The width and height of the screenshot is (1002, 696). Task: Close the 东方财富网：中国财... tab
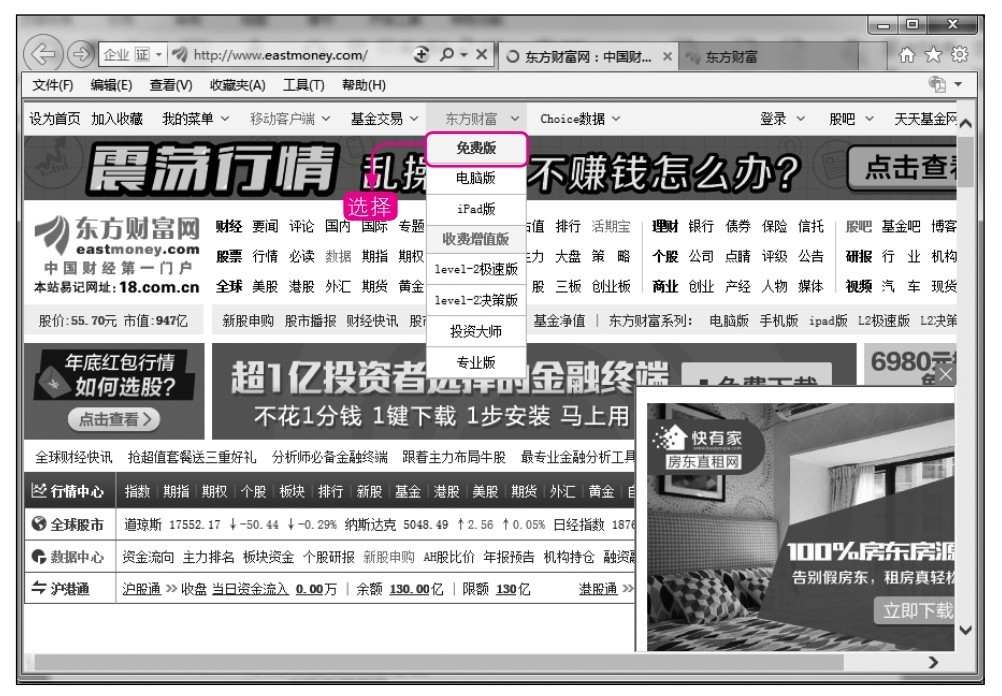[x=667, y=56]
